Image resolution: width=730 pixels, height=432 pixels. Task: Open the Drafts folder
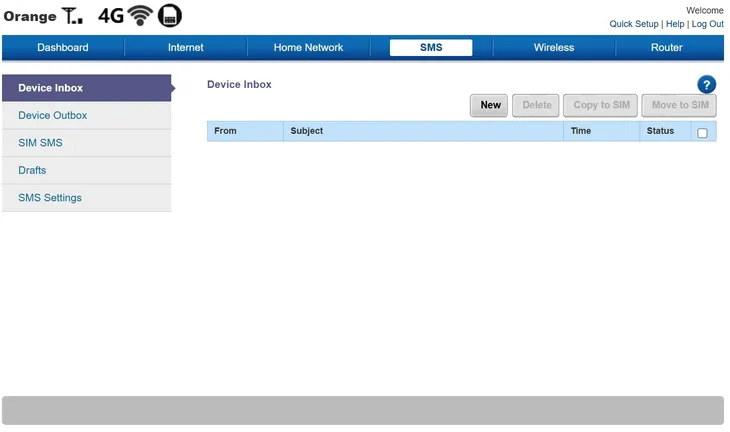(x=32, y=170)
